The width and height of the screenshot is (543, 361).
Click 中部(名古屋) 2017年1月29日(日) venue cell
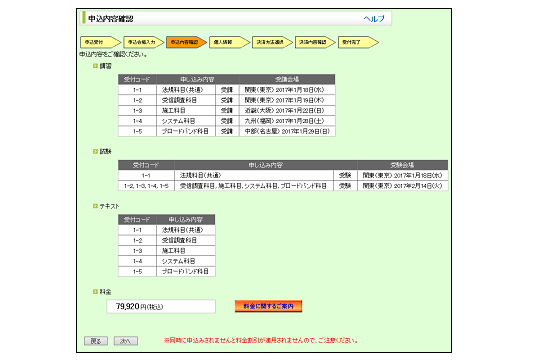click(x=287, y=131)
